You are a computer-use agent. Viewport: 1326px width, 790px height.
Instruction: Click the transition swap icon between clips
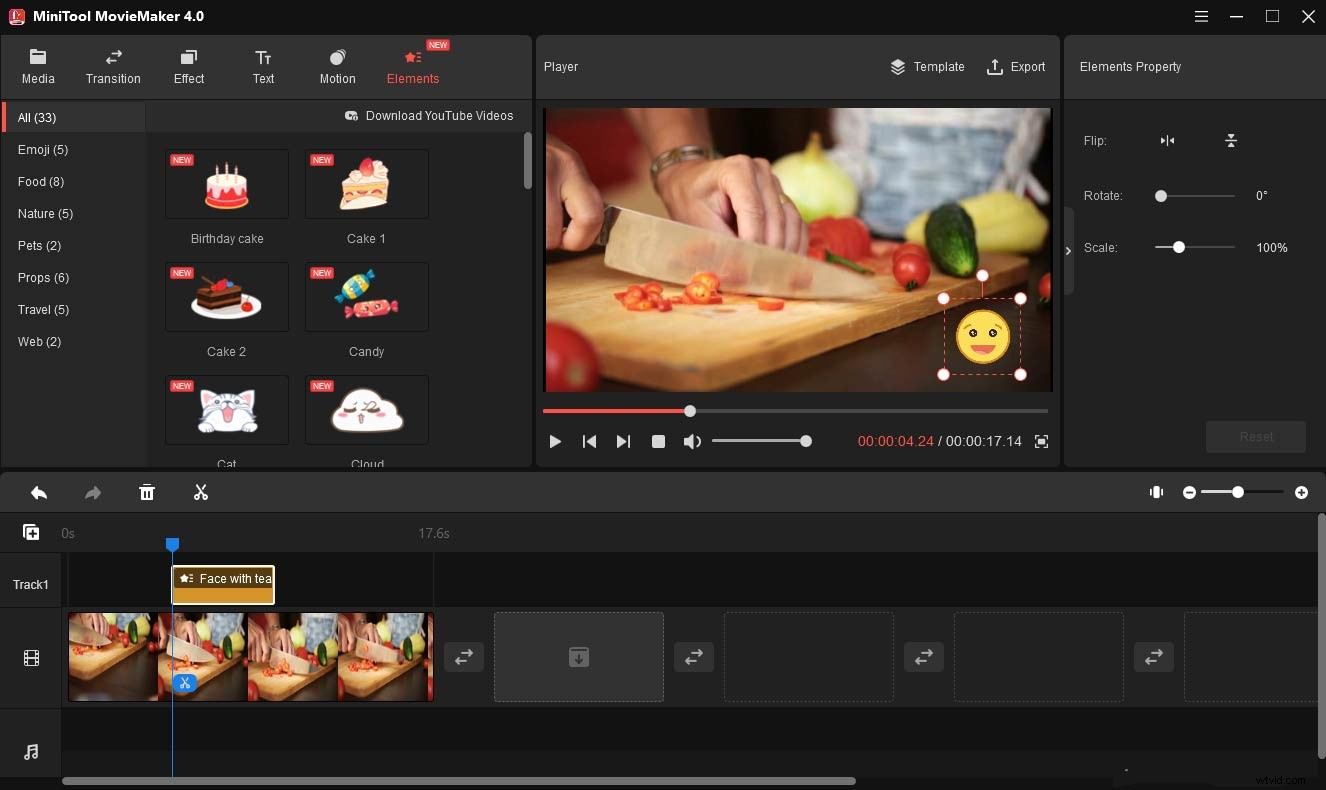pyautogui.click(x=463, y=657)
